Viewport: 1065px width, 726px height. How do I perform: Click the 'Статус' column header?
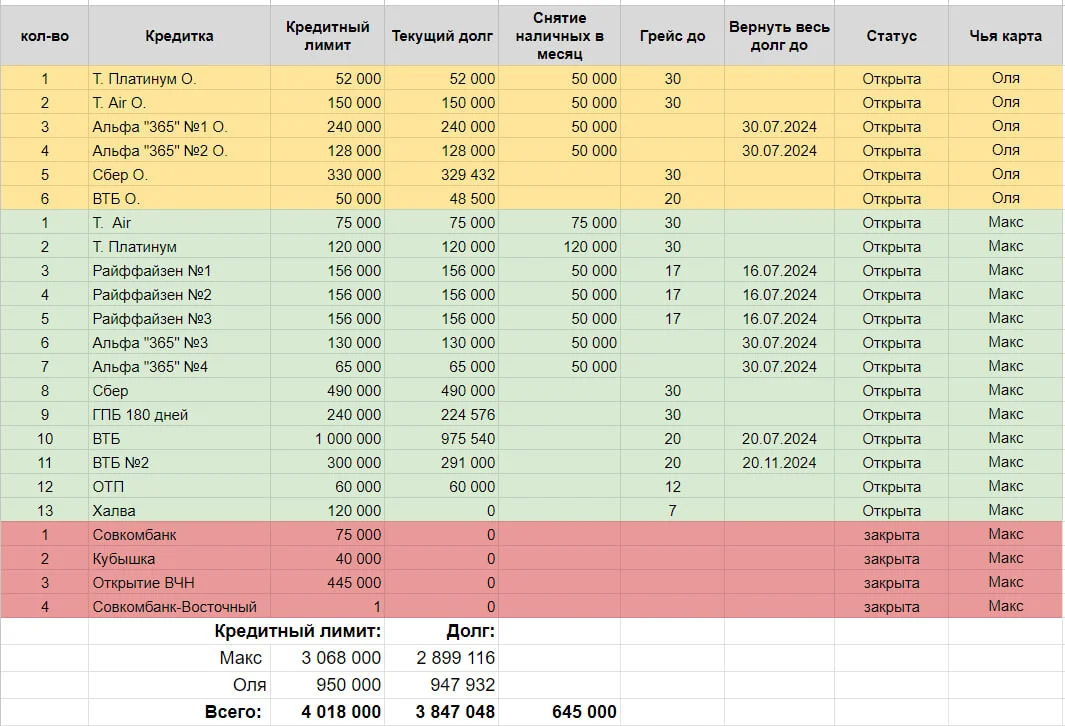891,36
